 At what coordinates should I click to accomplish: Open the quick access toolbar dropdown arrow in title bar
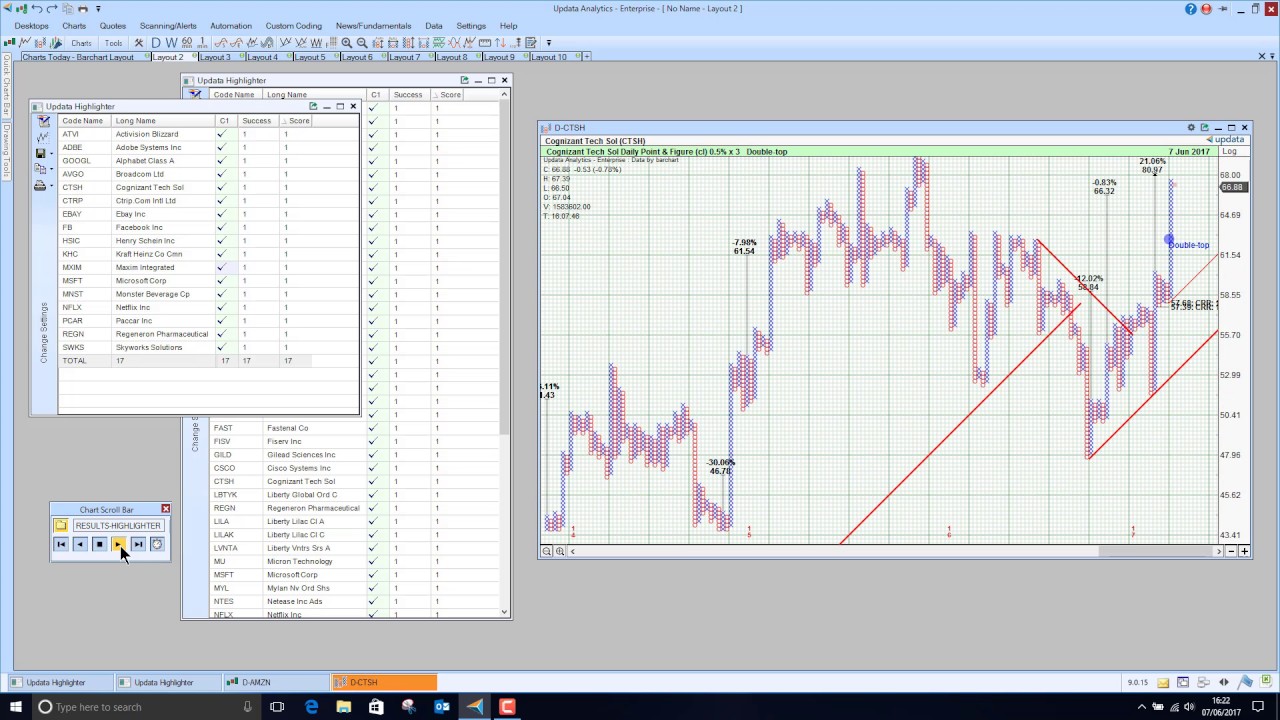[98, 9]
